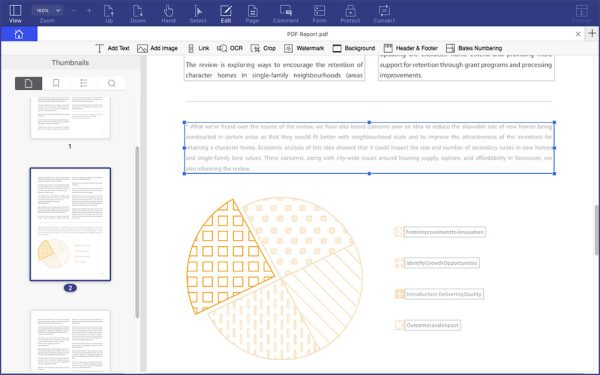Image resolution: width=600 pixels, height=375 pixels.
Task: Open Bates Numbering options
Action: click(x=474, y=48)
